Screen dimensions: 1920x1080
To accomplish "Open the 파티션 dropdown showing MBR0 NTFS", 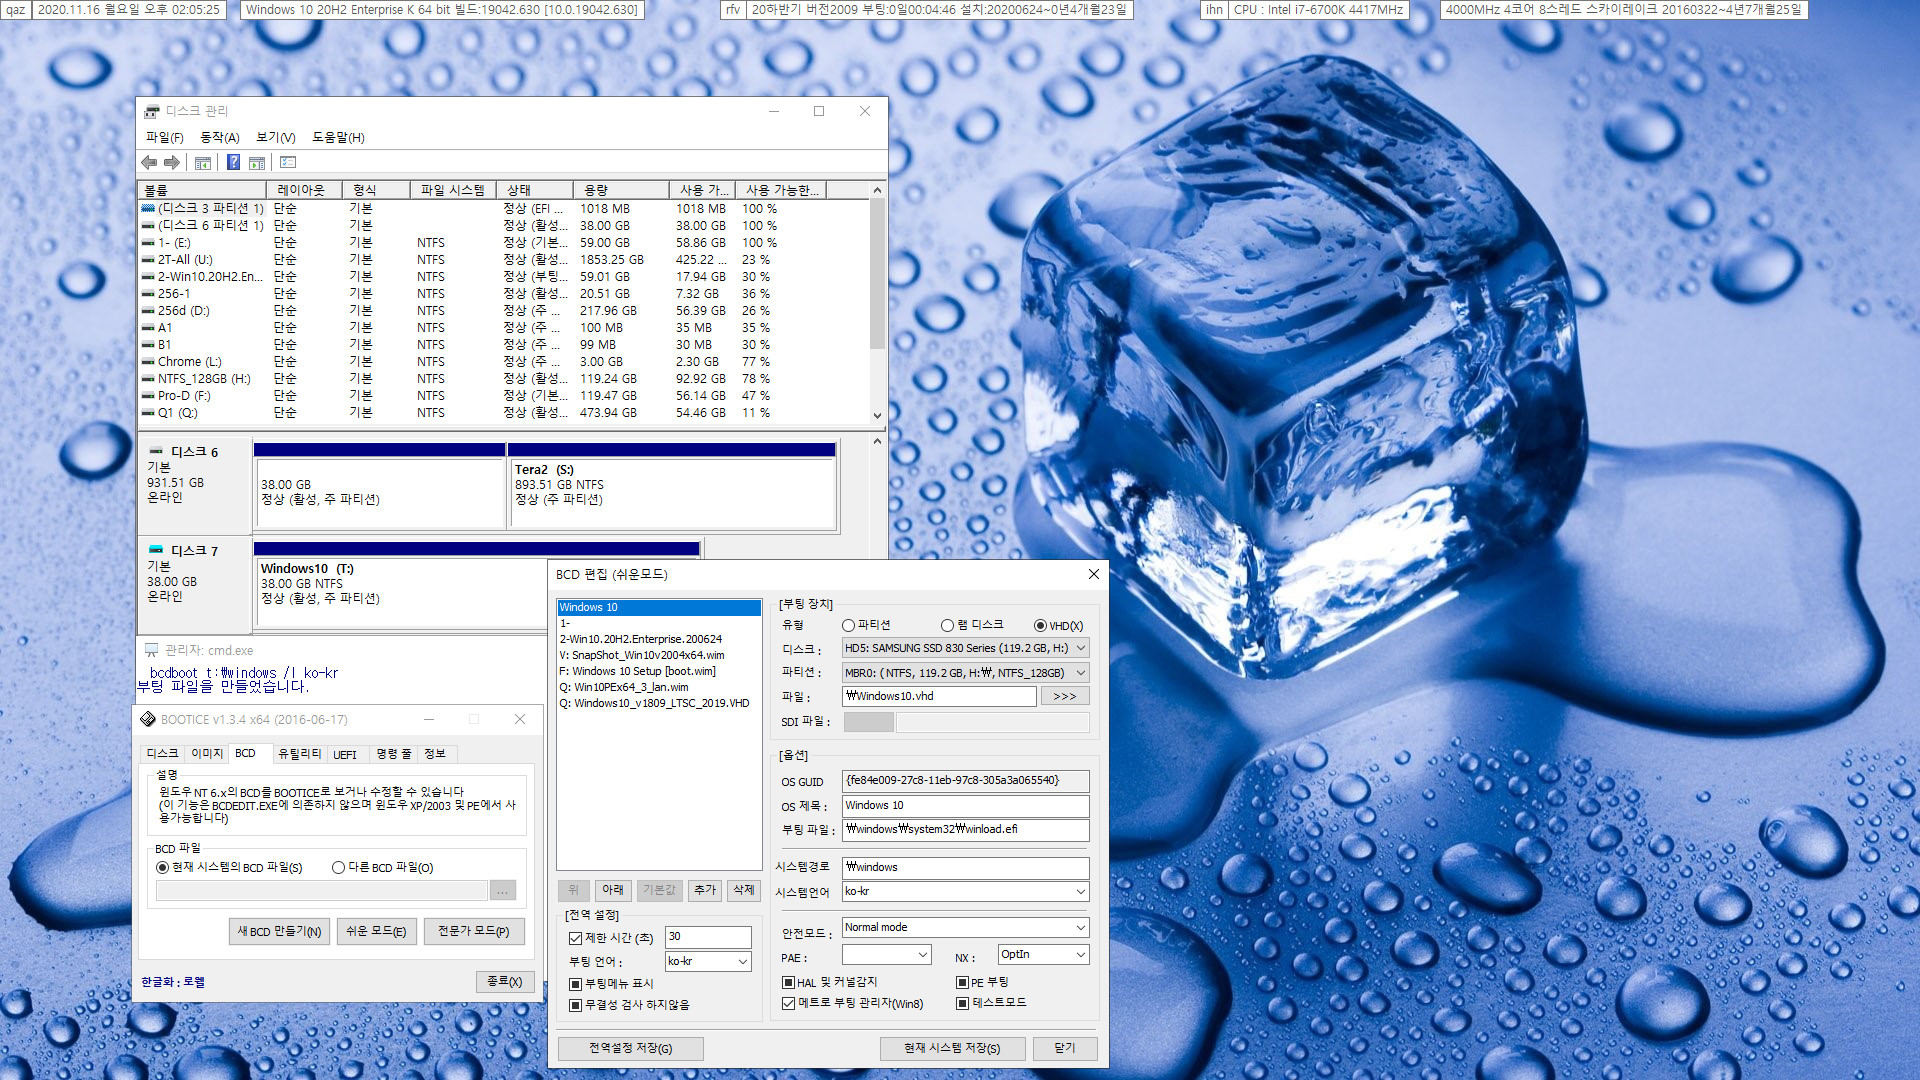I will point(965,673).
